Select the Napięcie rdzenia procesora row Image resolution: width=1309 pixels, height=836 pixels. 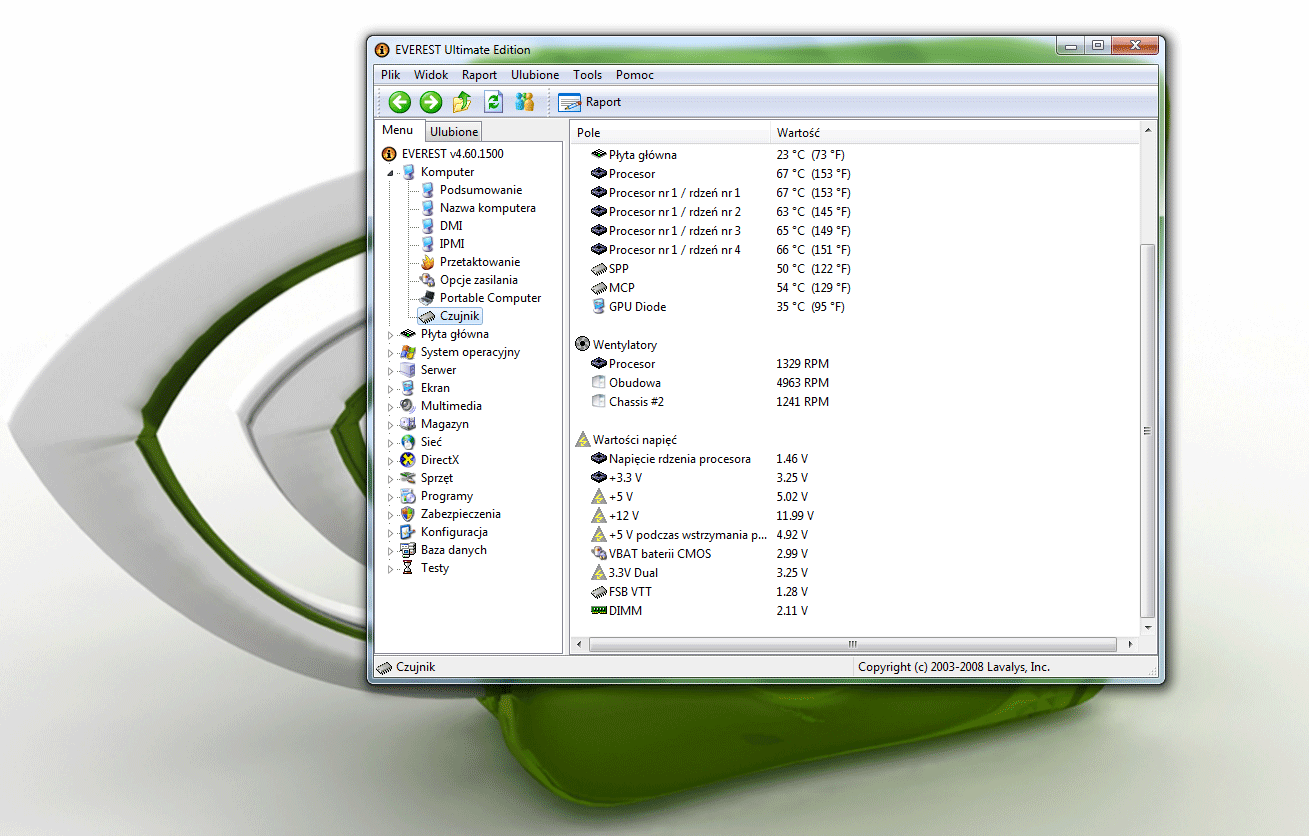pos(855,459)
